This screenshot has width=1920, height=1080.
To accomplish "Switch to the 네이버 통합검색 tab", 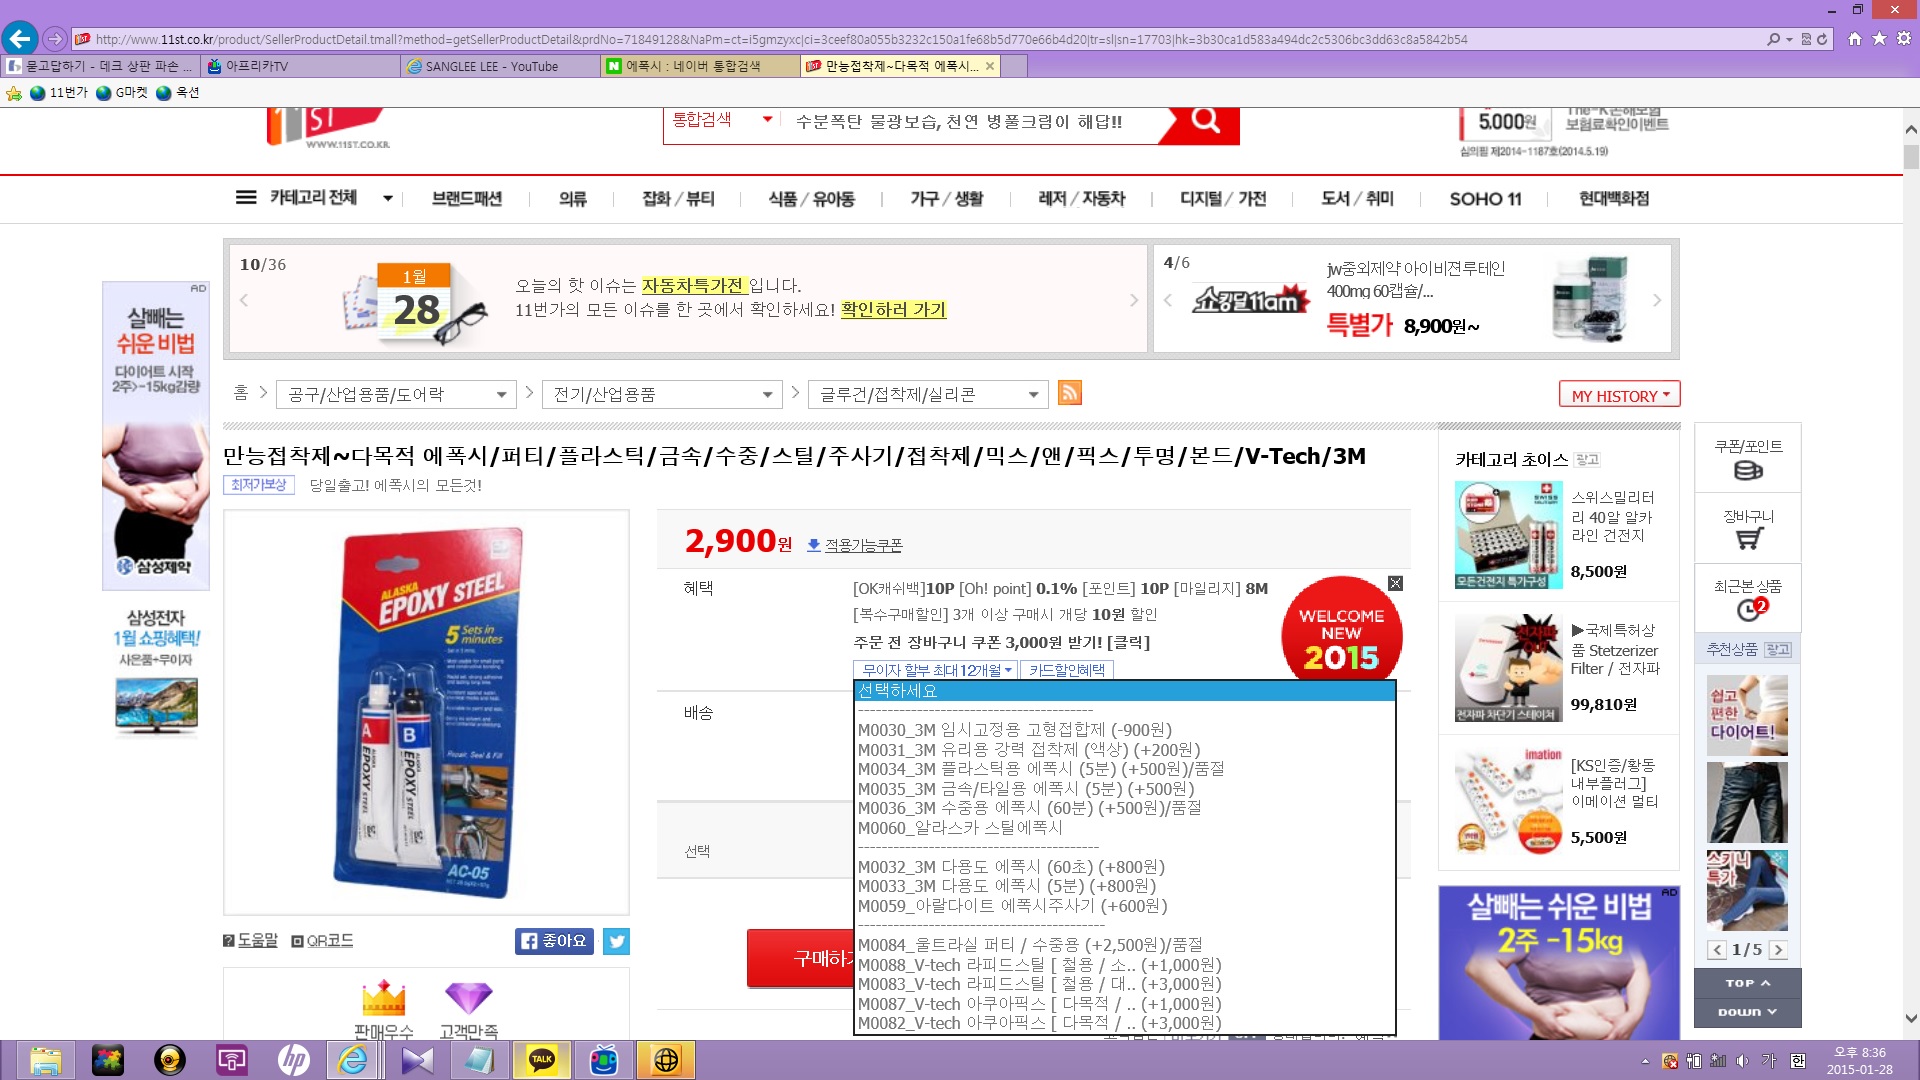I will pos(699,66).
